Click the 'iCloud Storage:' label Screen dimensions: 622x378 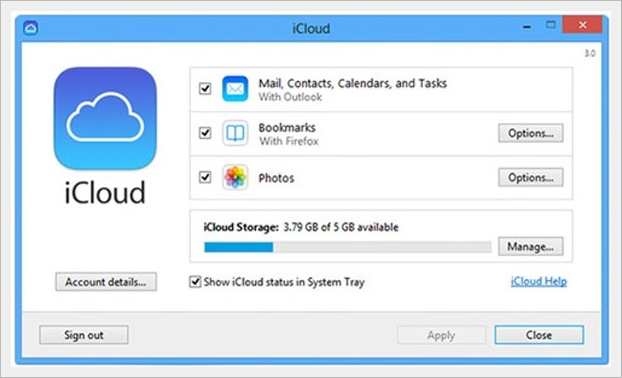tap(241, 227)
